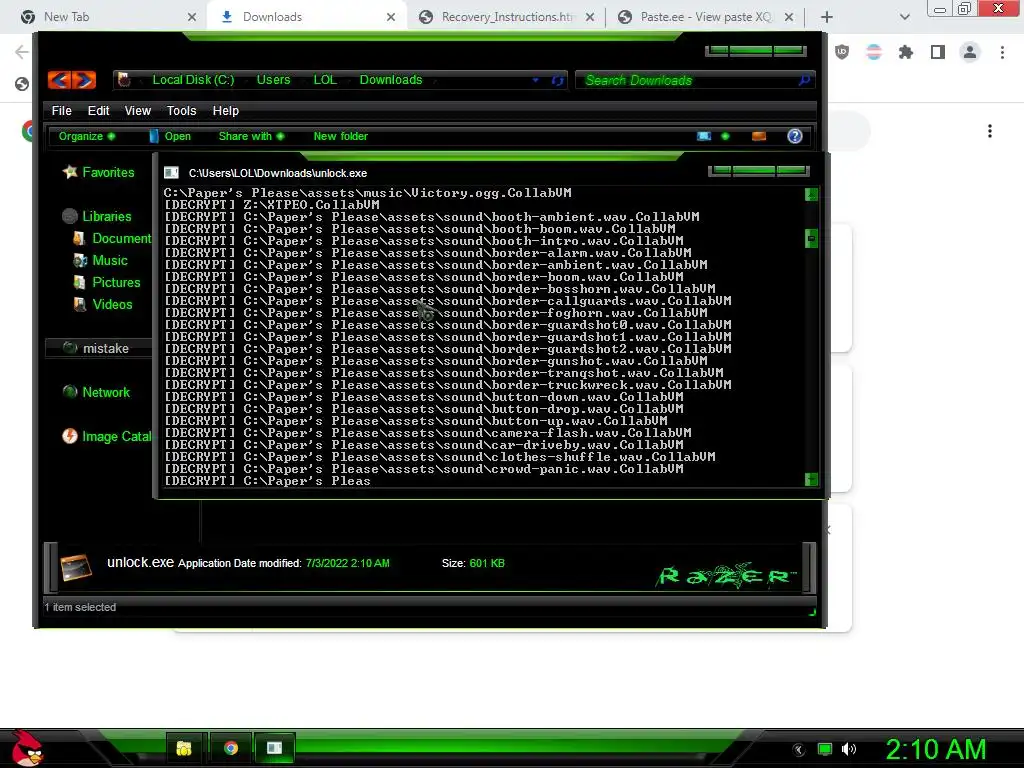Switch to the Paste.ee tab
The image size is (1024, 768).
pyautogui.click(x=705, y=17)
